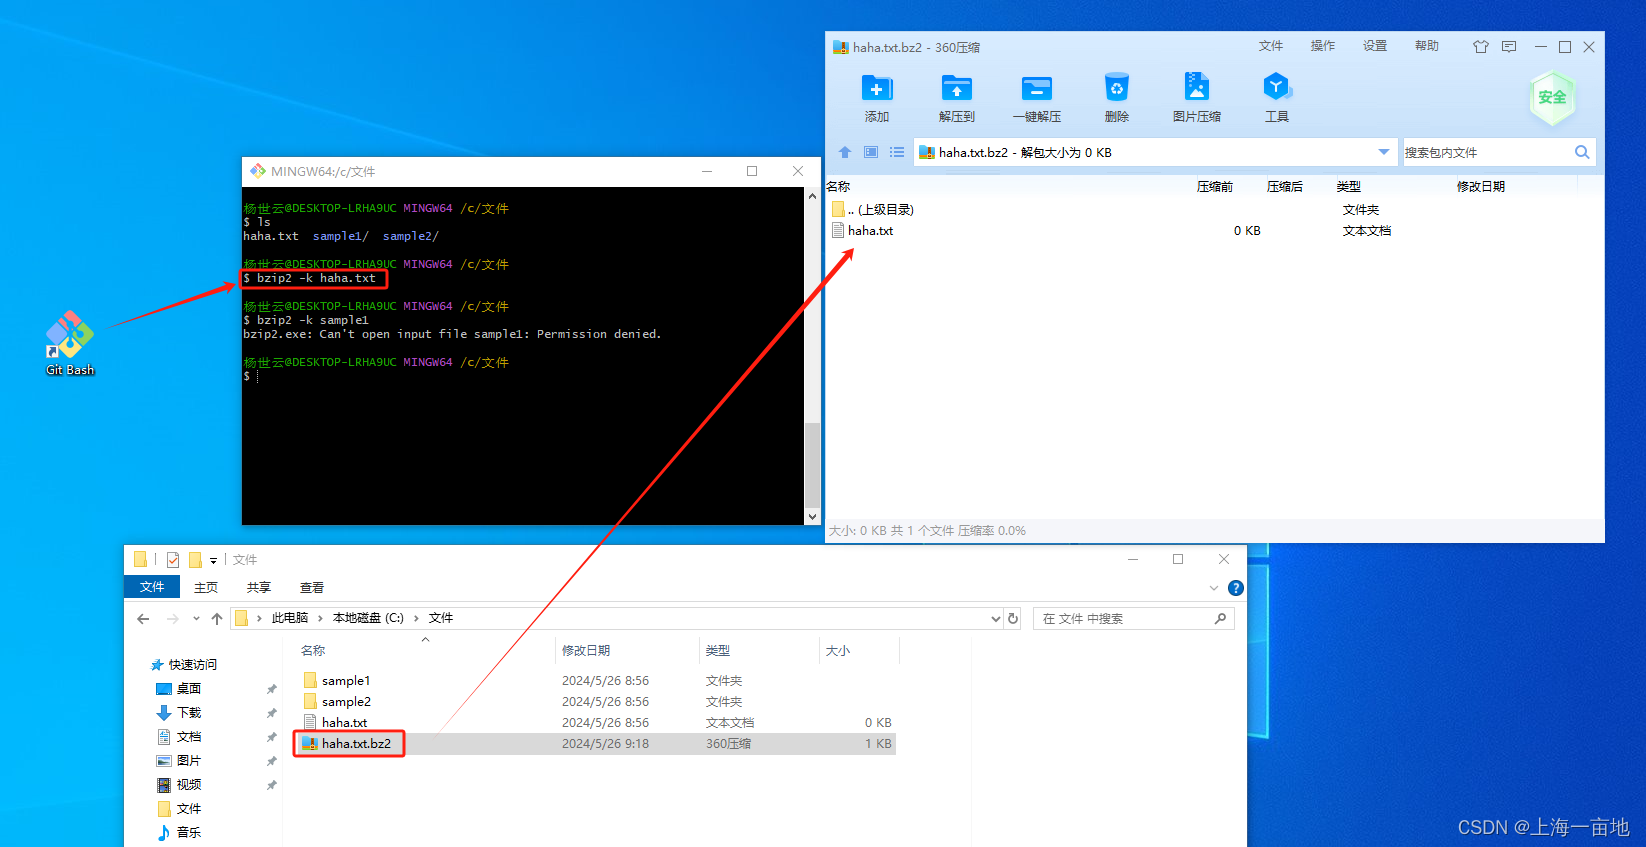Screen dimensions: 1646x847
Task: Open 操作 menu in 360压缩
Action: point(1323,46)
